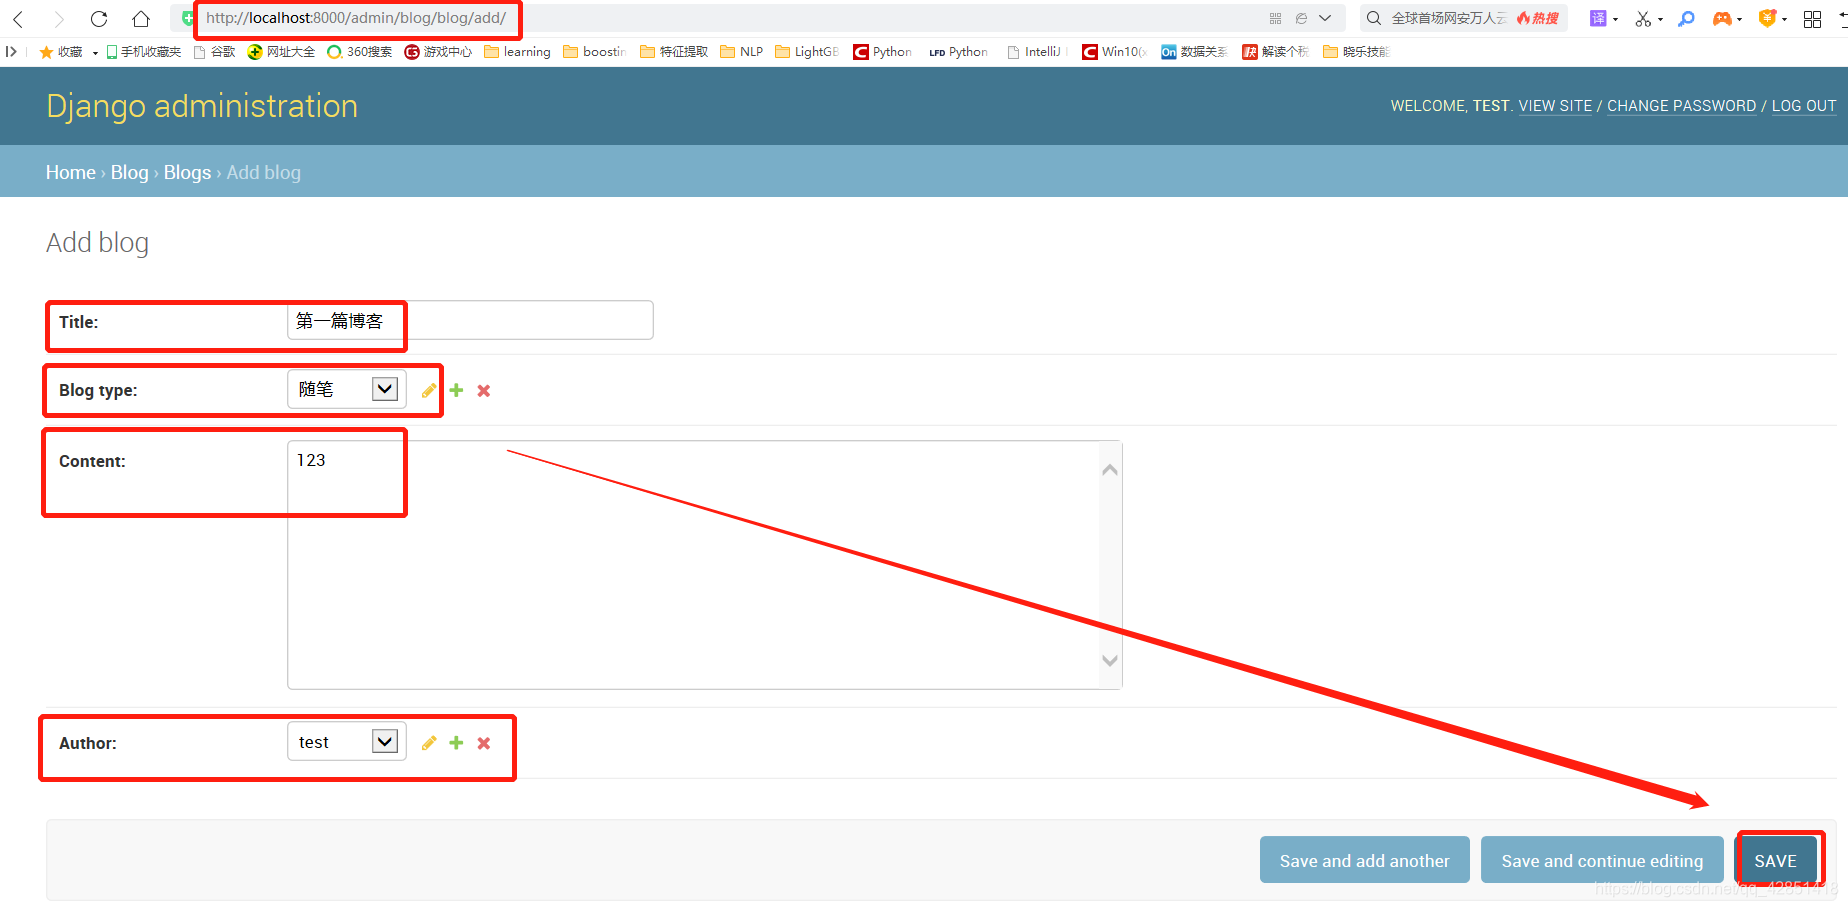Click Save and continue editing button

[1602, 860]
